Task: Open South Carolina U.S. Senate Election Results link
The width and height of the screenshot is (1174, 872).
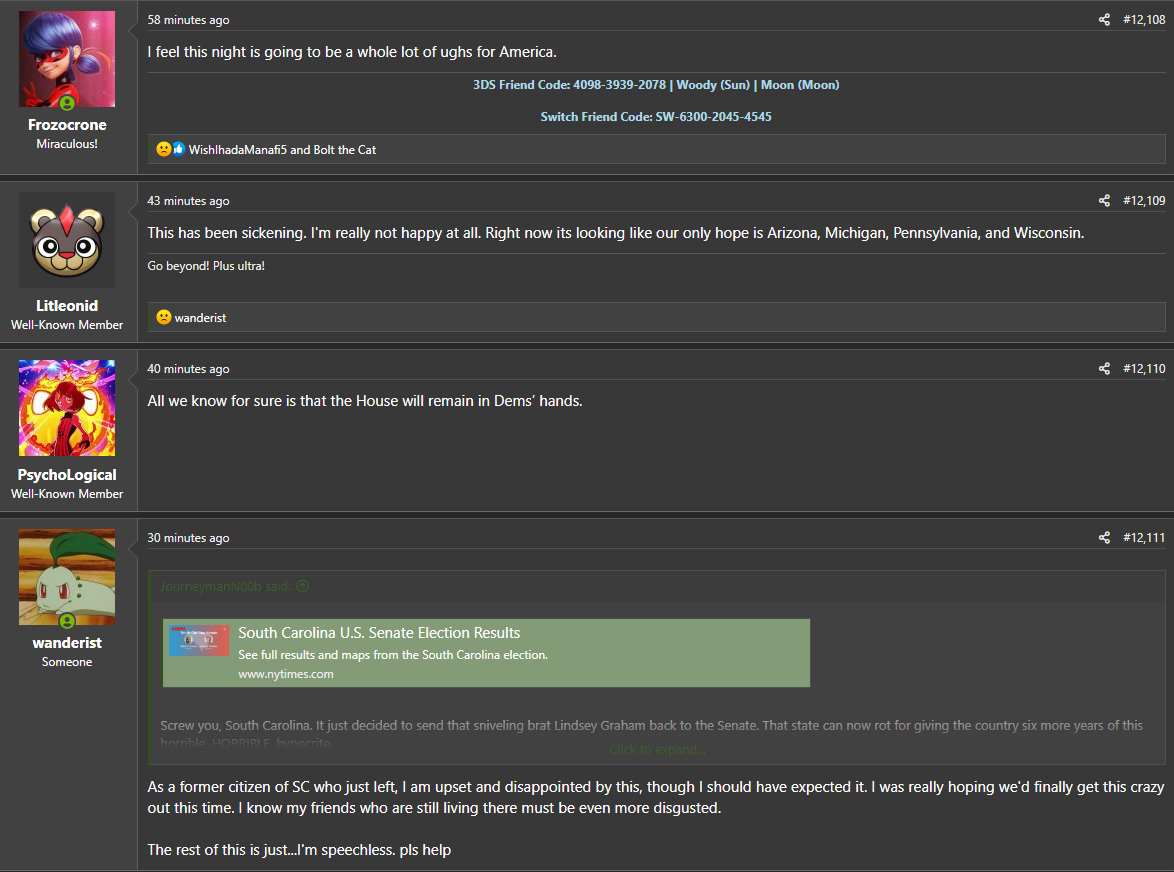Action: [379, 632]
